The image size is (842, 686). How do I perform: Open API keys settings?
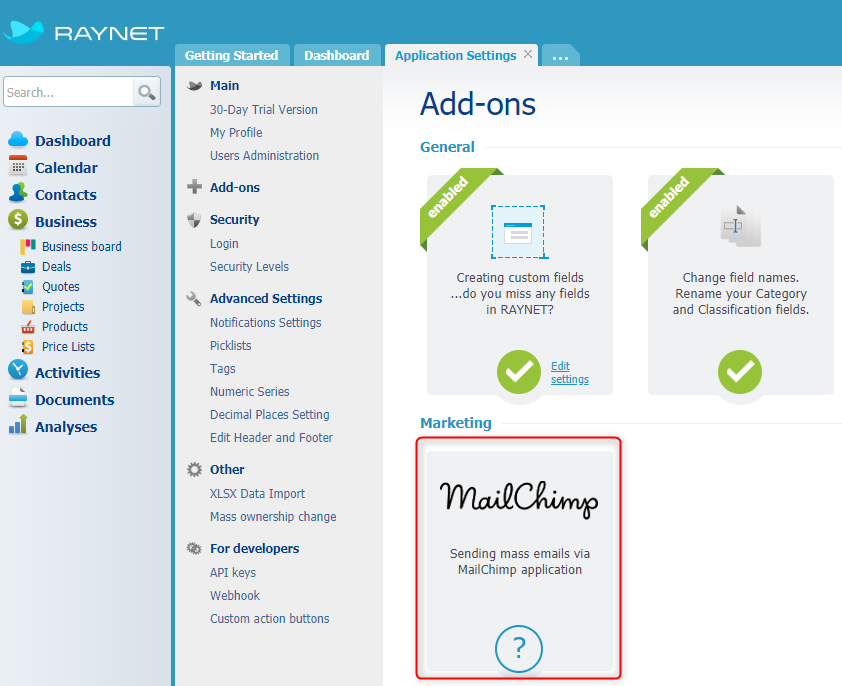tap(233, 573)
